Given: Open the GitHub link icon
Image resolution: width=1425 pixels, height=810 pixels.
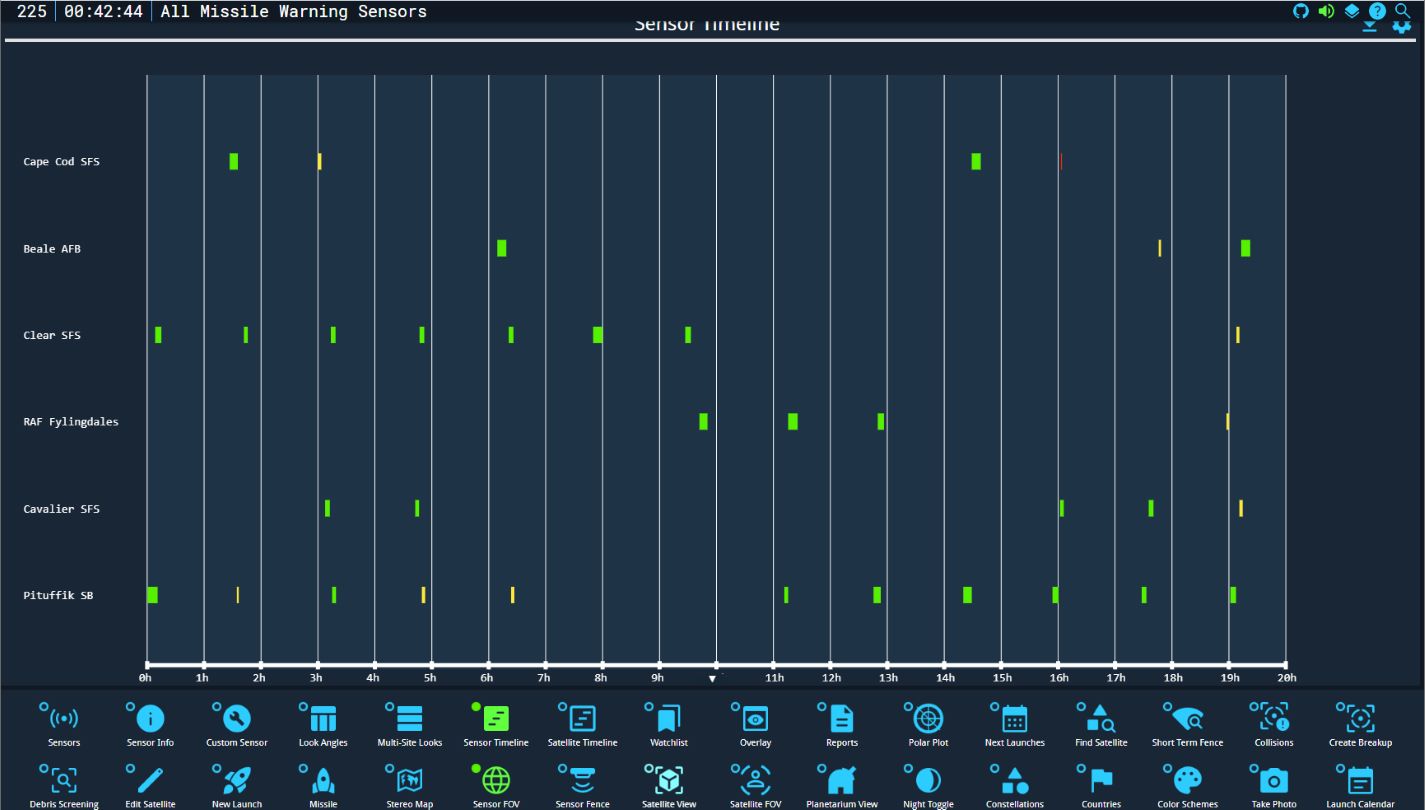Looking at the screenshot, I should tap(1301, 11).
